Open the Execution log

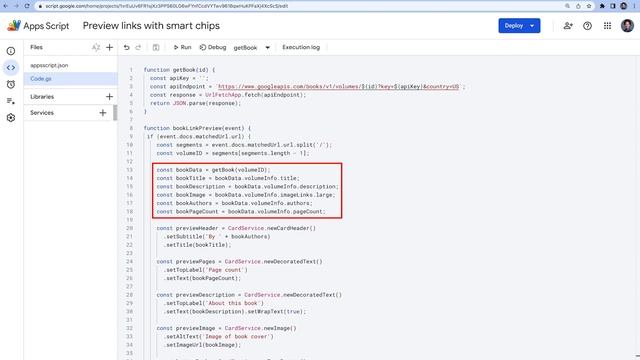click(x=301, y=47)
